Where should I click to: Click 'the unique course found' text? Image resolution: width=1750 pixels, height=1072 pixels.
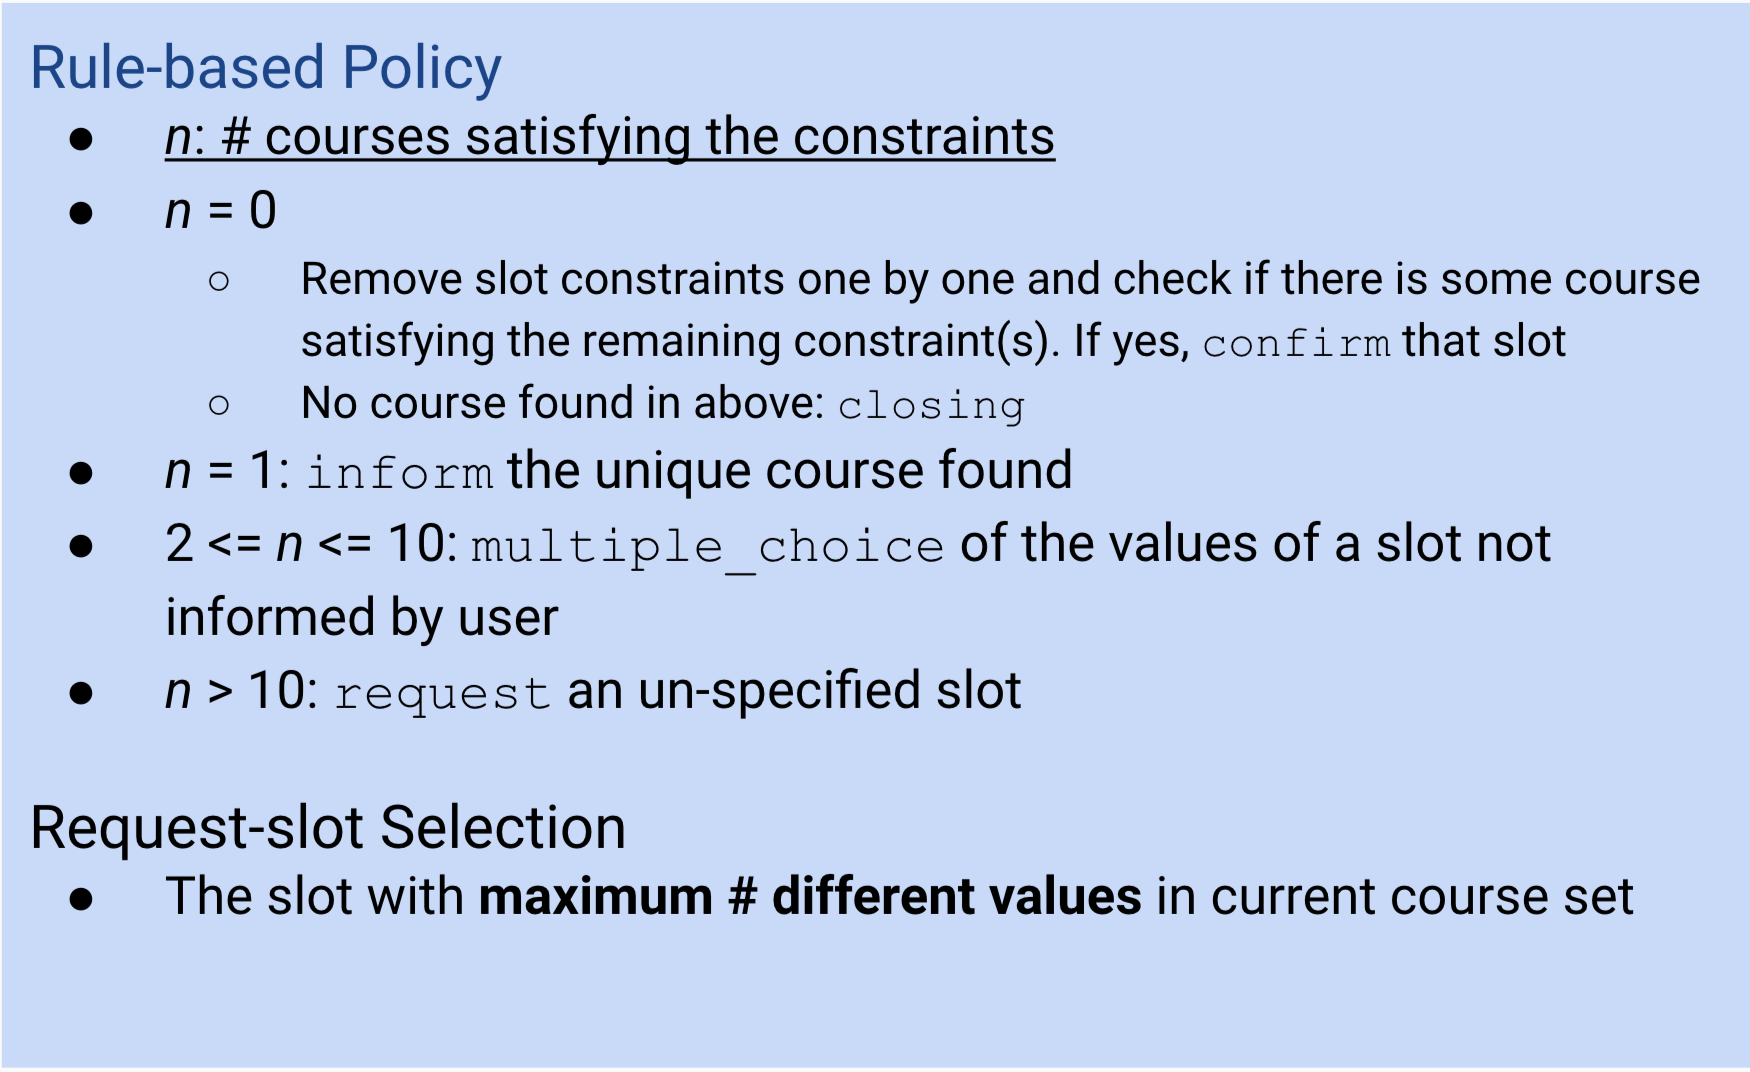(x=789, y=470)
